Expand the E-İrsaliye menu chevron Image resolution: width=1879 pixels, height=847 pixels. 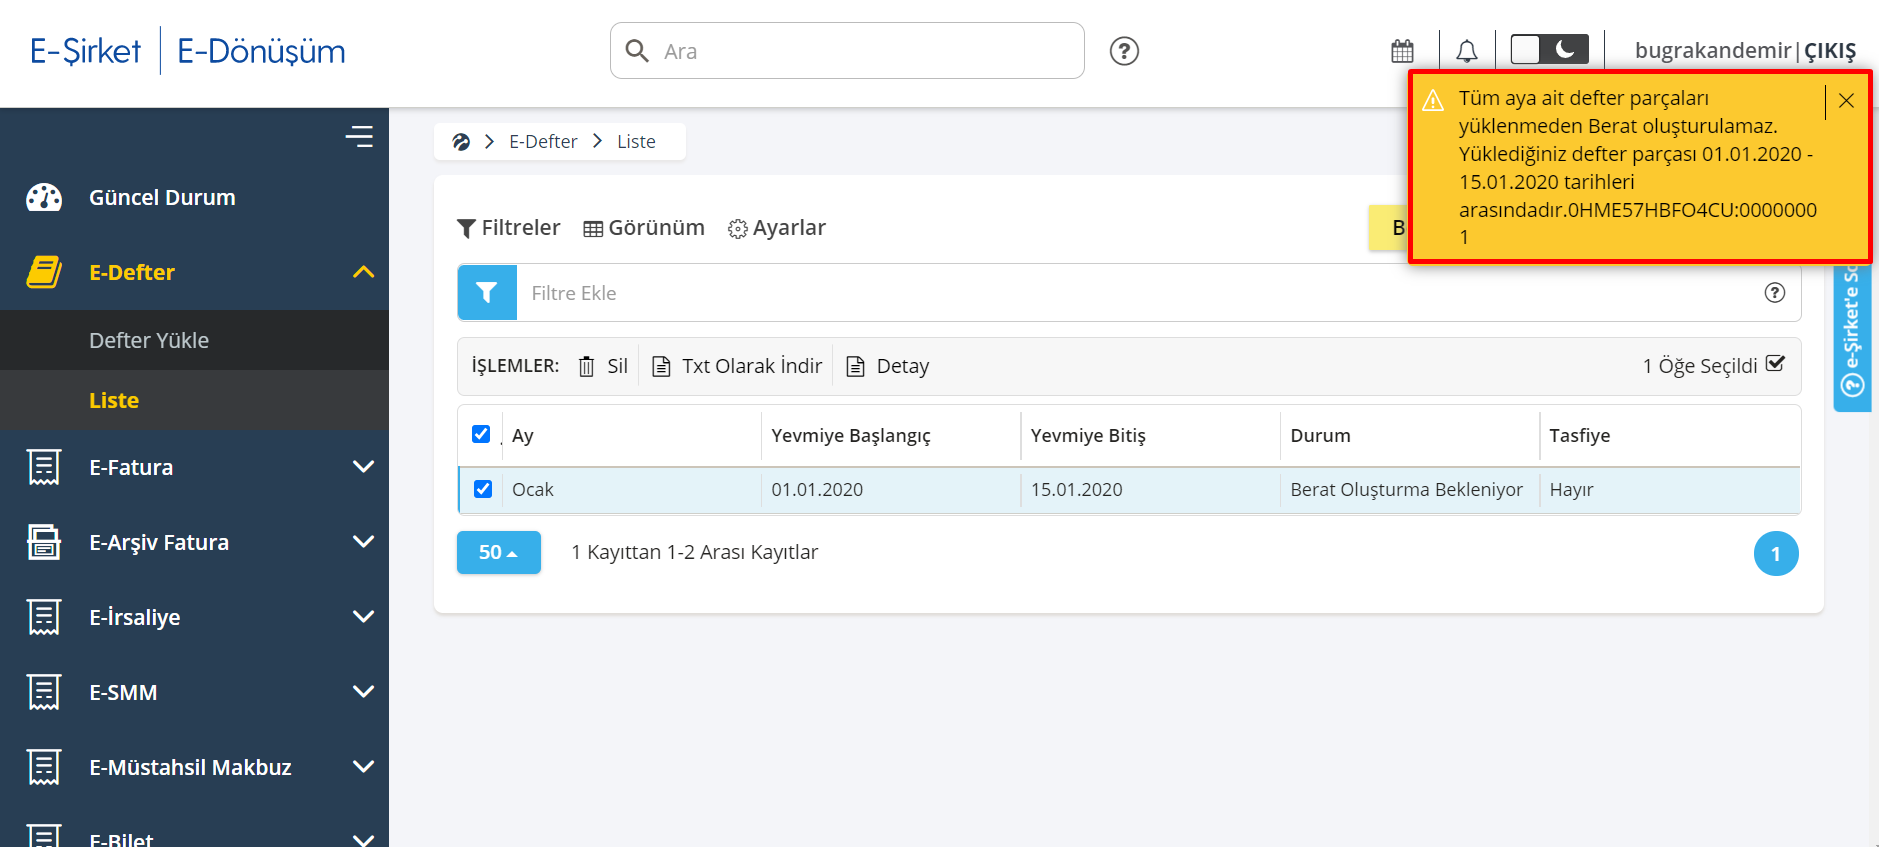tap(364, 617)
